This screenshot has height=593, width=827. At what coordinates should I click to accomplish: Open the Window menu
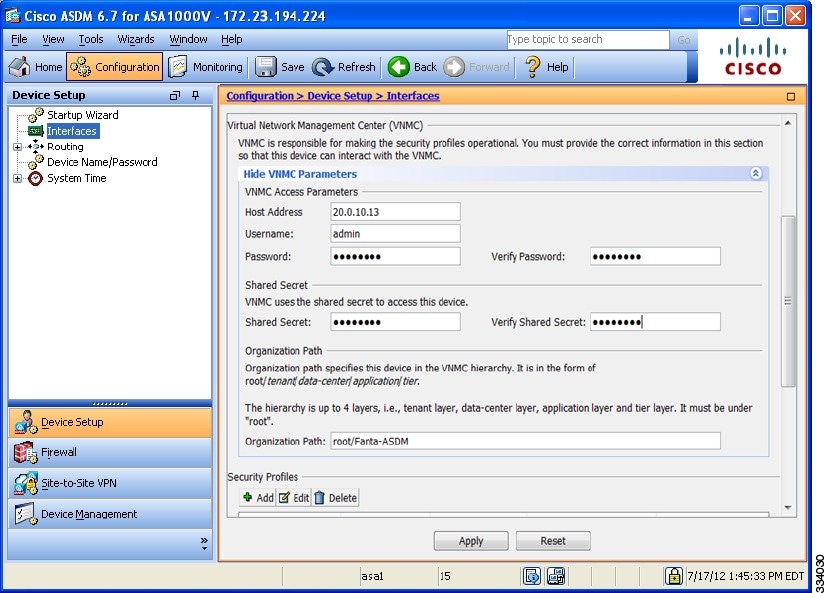(188, 39)
